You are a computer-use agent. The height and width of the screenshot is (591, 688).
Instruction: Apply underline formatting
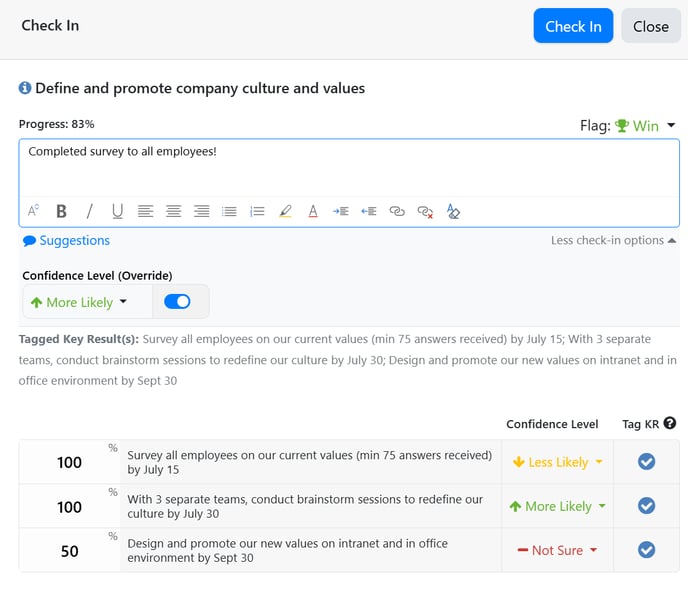(117, 211)
